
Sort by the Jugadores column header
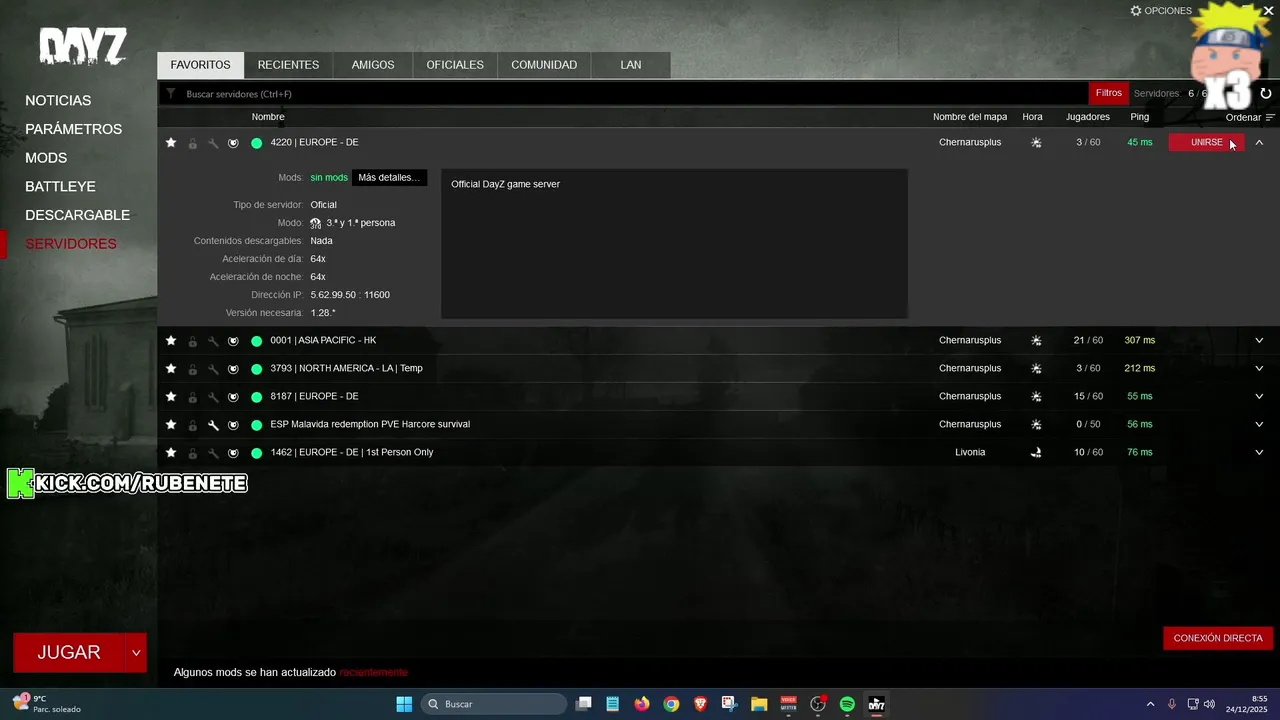coord(1088,117)
